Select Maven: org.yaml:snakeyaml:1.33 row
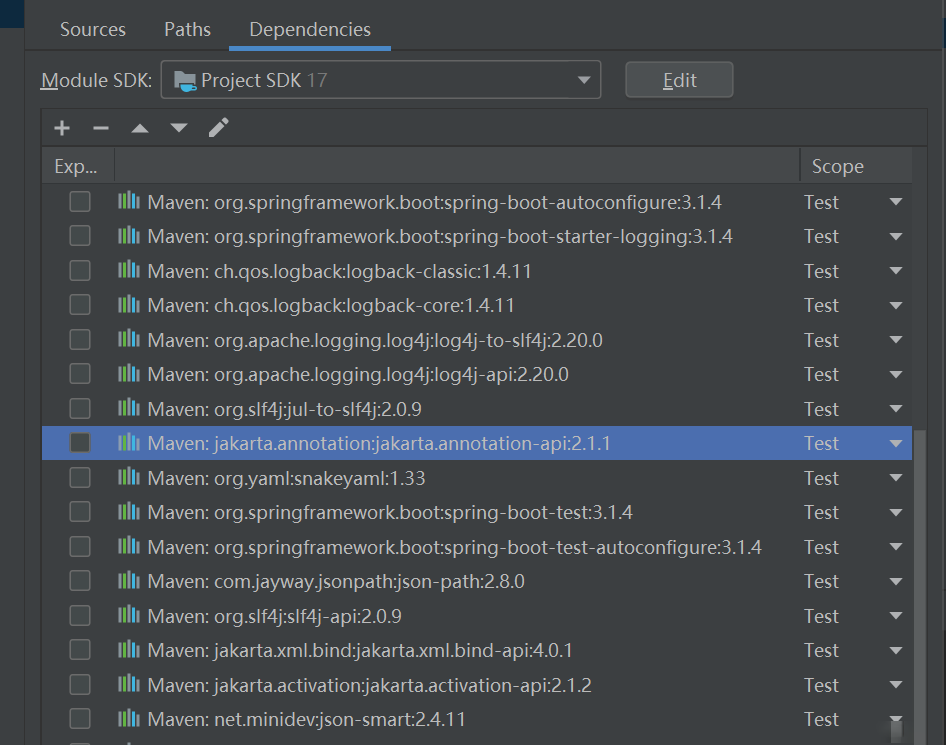The image size is (946, 745). click(x=477, y=478)
